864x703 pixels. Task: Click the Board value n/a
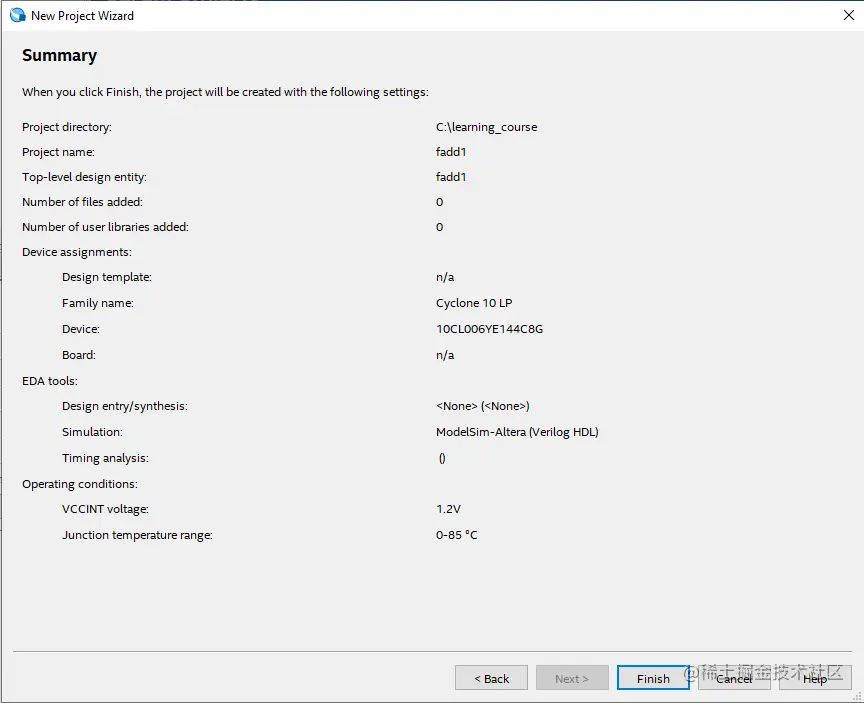pos(445,355)
